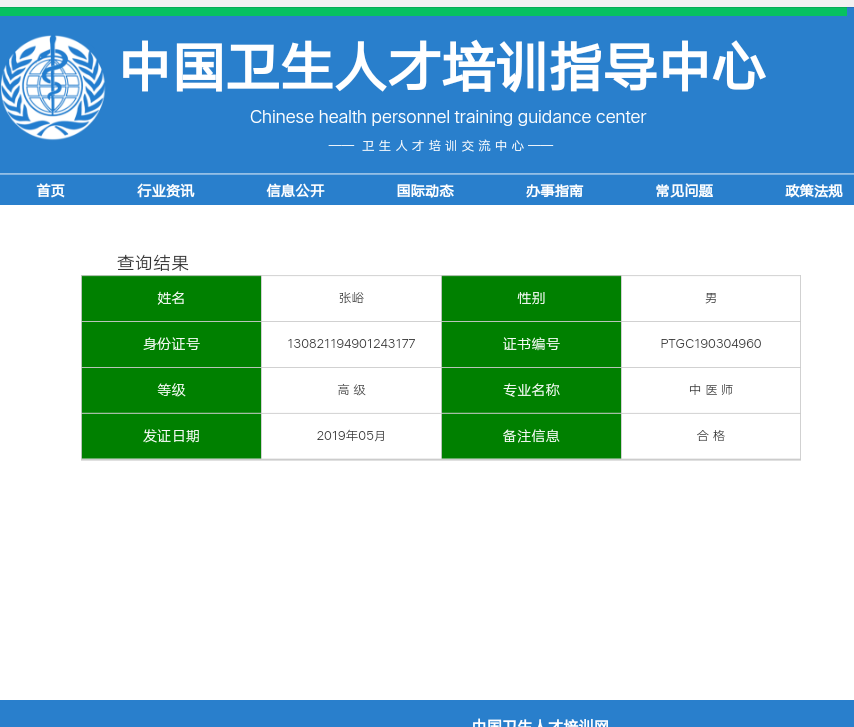Select the 性别 header cell
The height and width of the screenshot is (727, 854).
(x=531, y=298)
